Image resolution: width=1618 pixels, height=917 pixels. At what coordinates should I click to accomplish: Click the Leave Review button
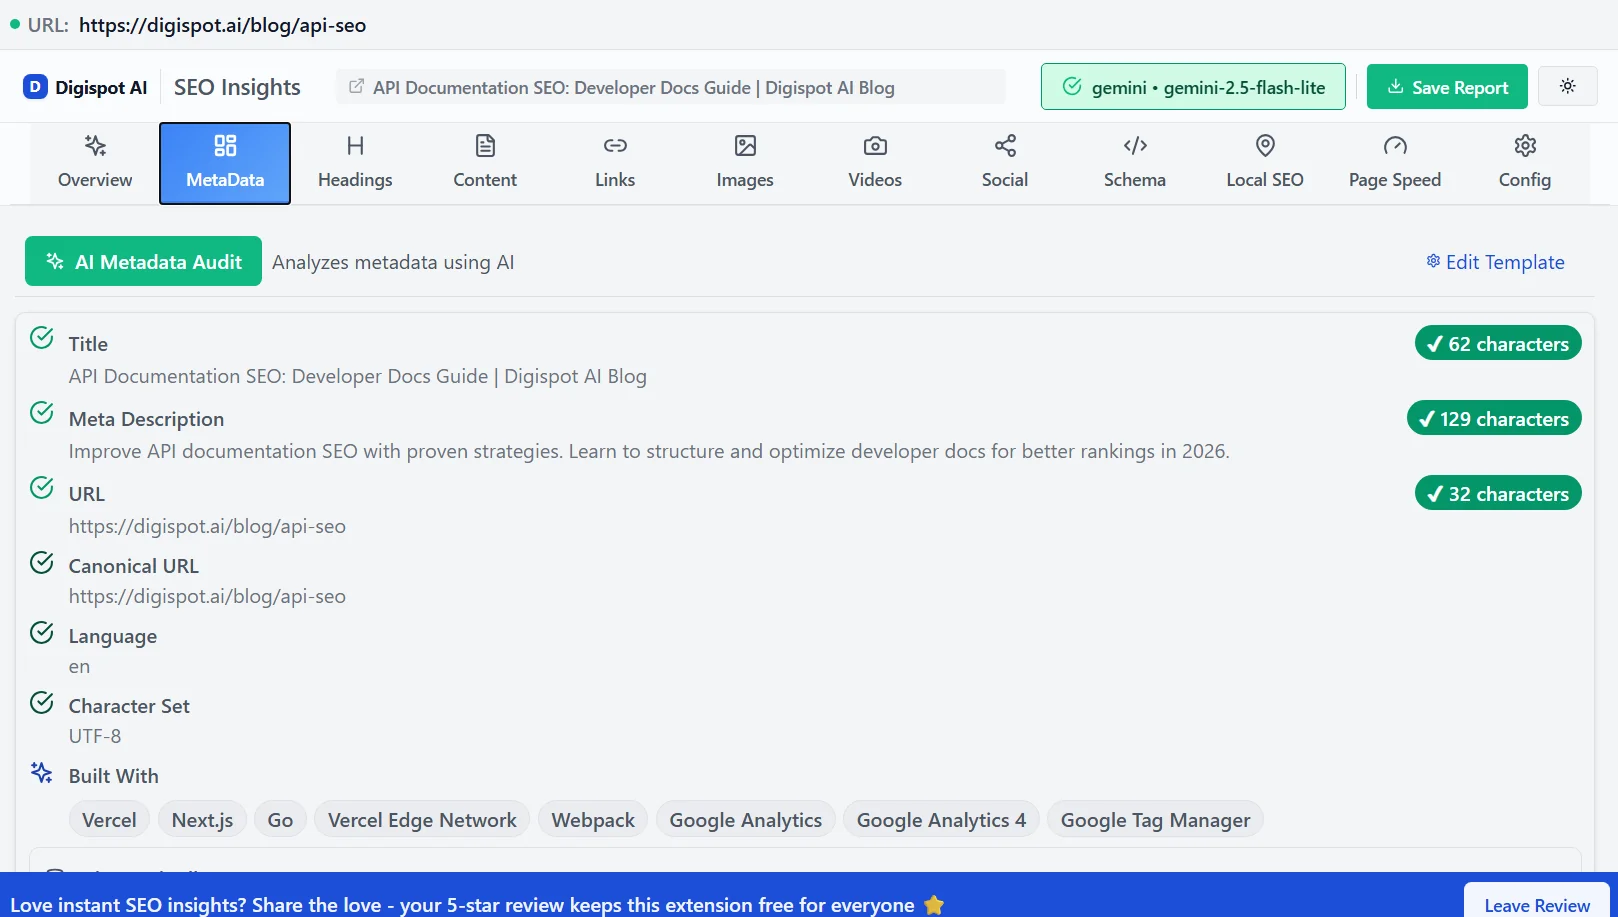tap(1536, 904)
